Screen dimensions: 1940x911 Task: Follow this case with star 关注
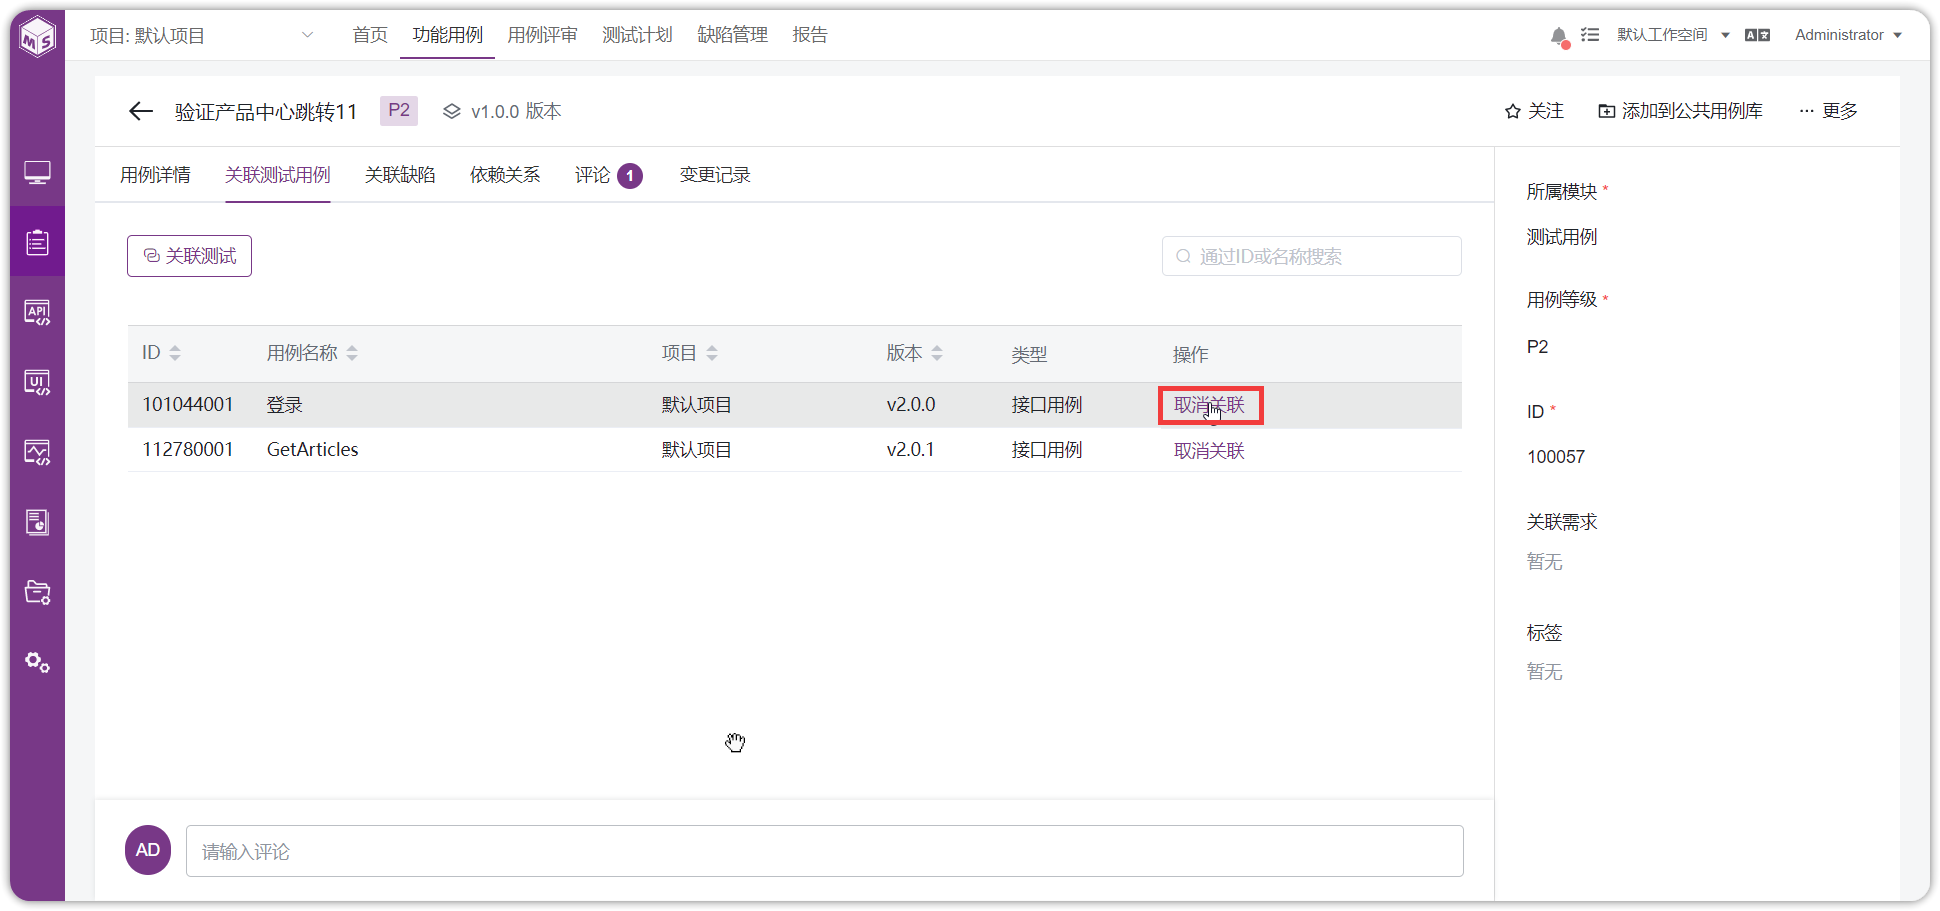pos(1534,111)
